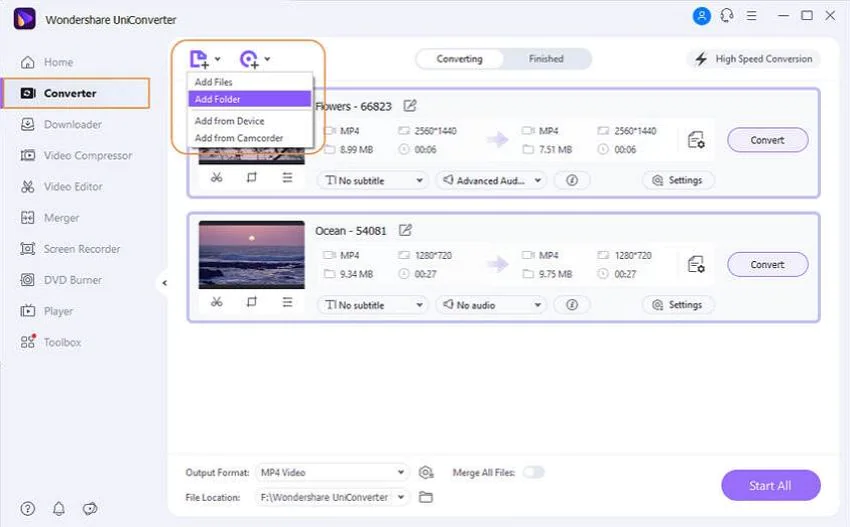The image size is (850, 527).
Task: Crop the Flowers video
Action: 252,177
